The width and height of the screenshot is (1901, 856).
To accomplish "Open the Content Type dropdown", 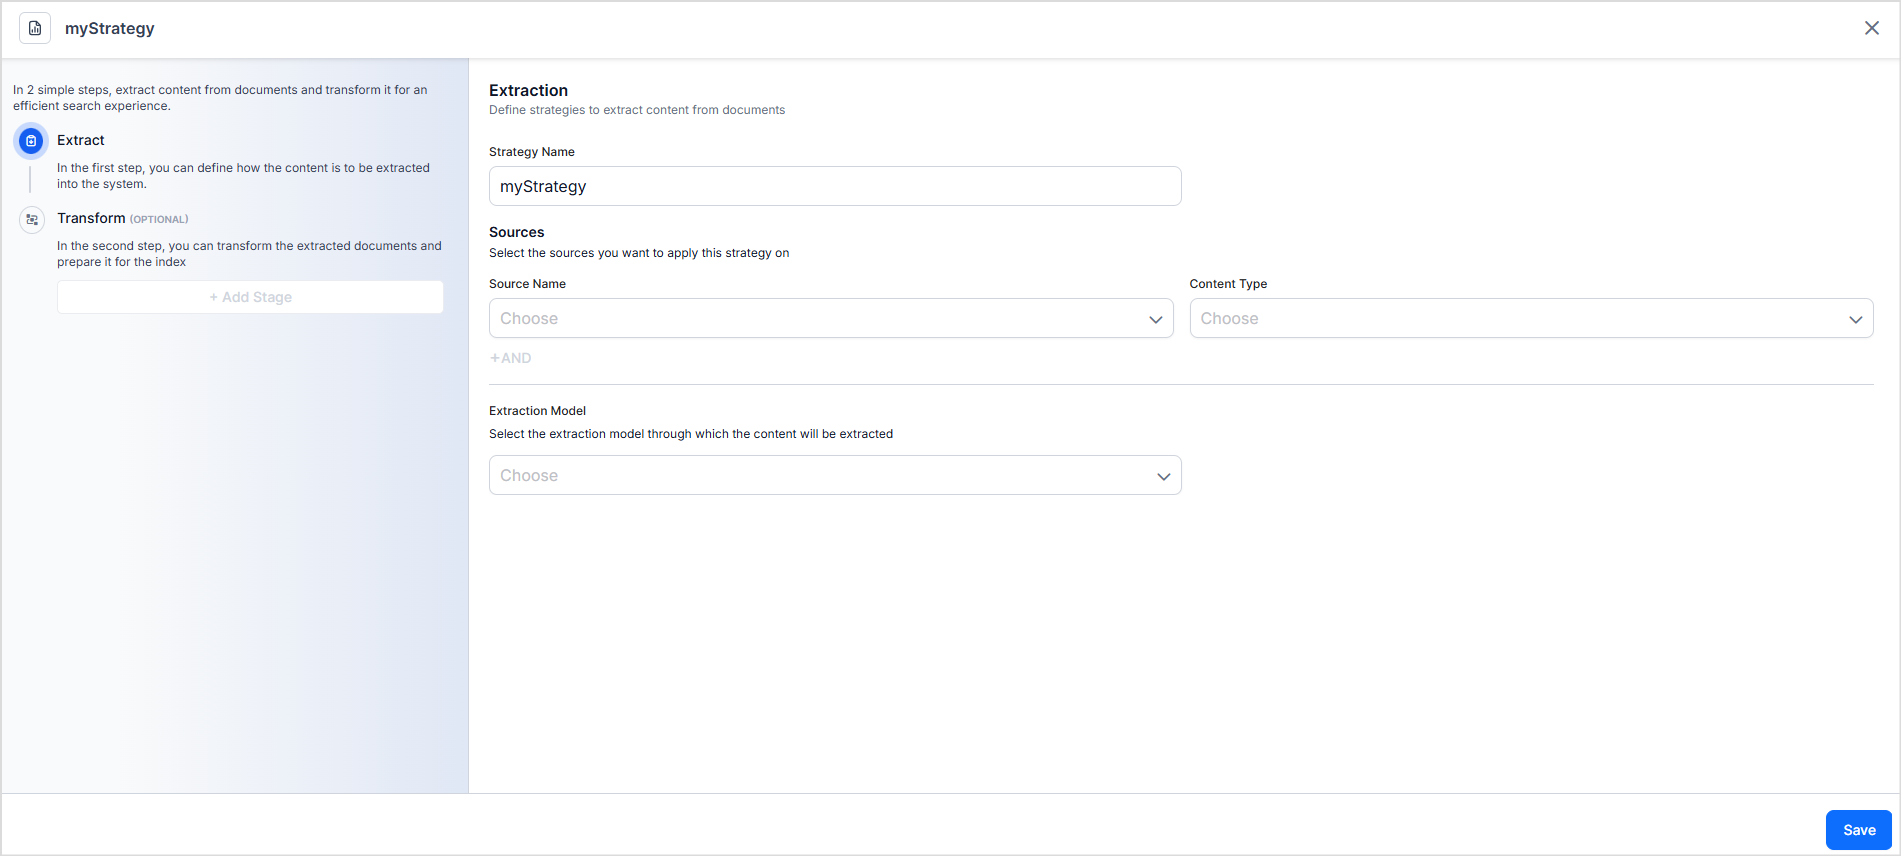I will (1520, 318).
